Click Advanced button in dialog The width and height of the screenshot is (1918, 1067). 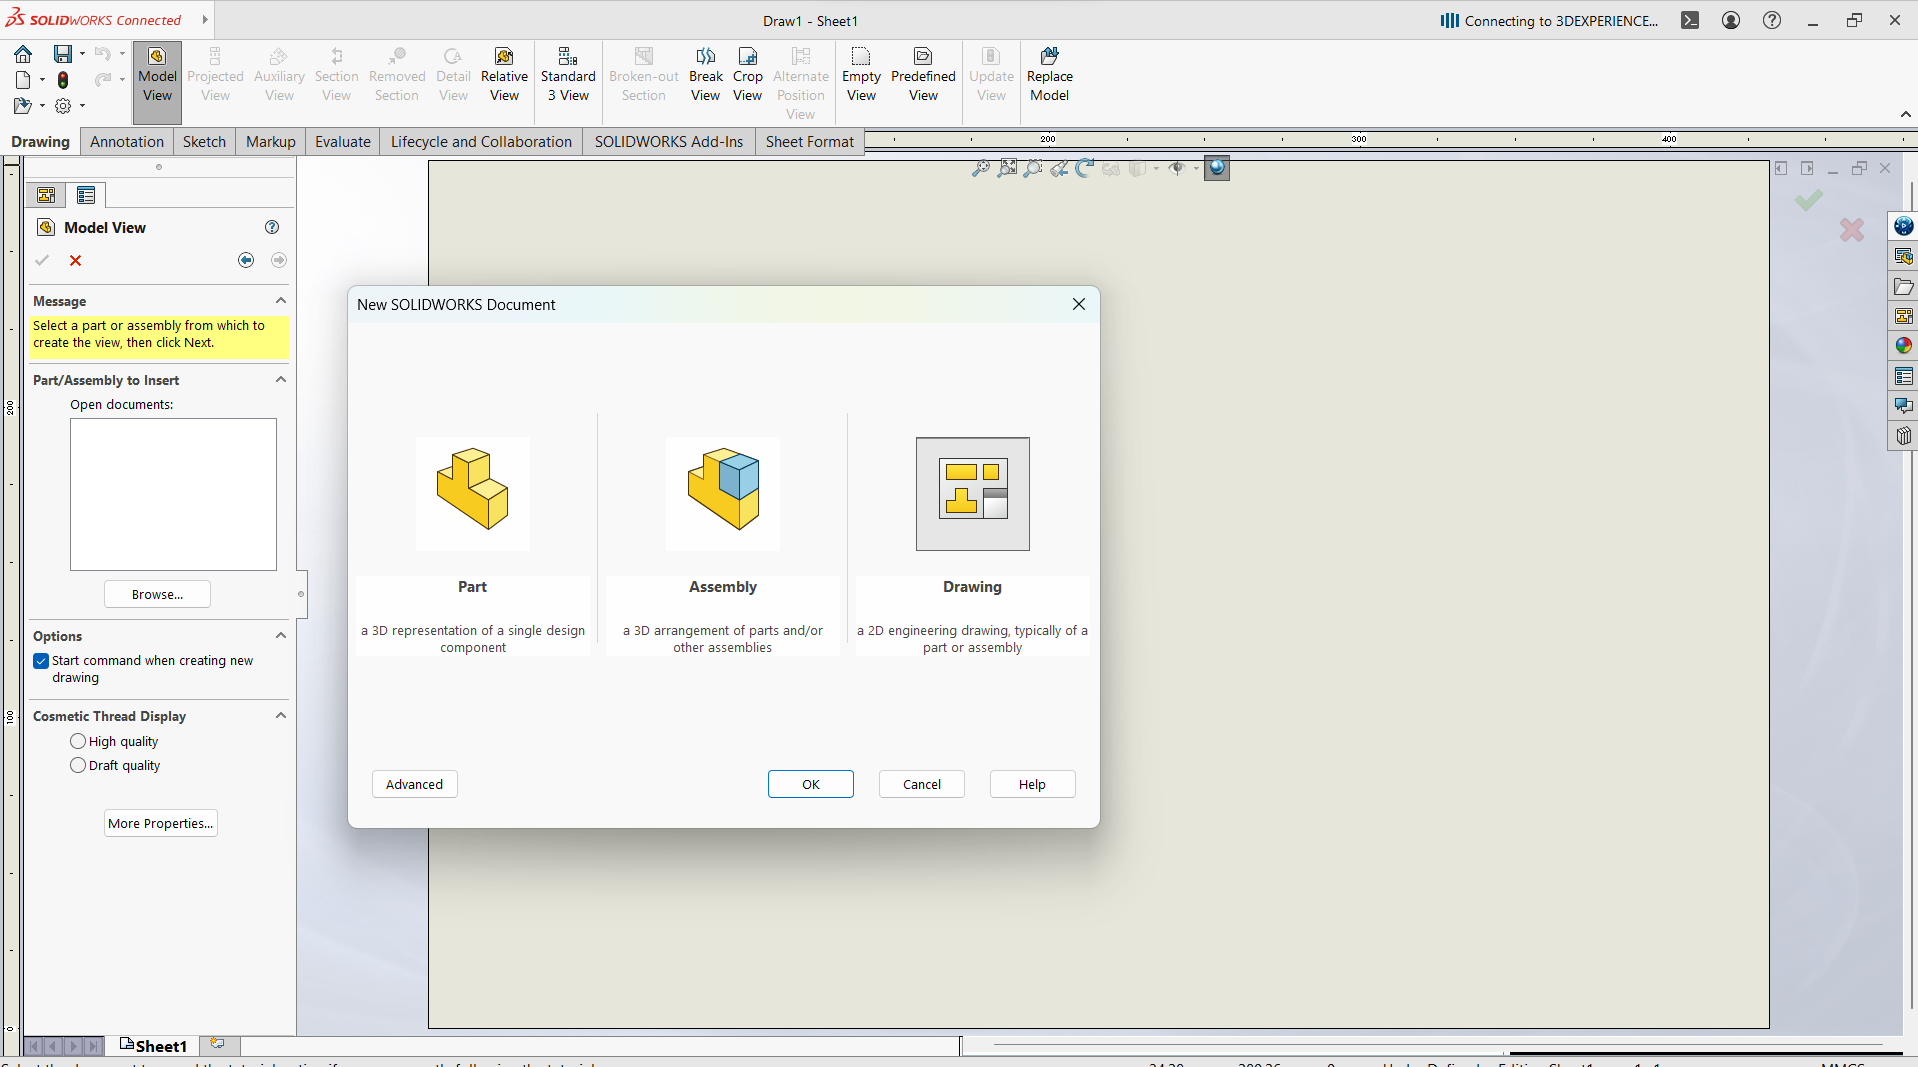[415, 784]
